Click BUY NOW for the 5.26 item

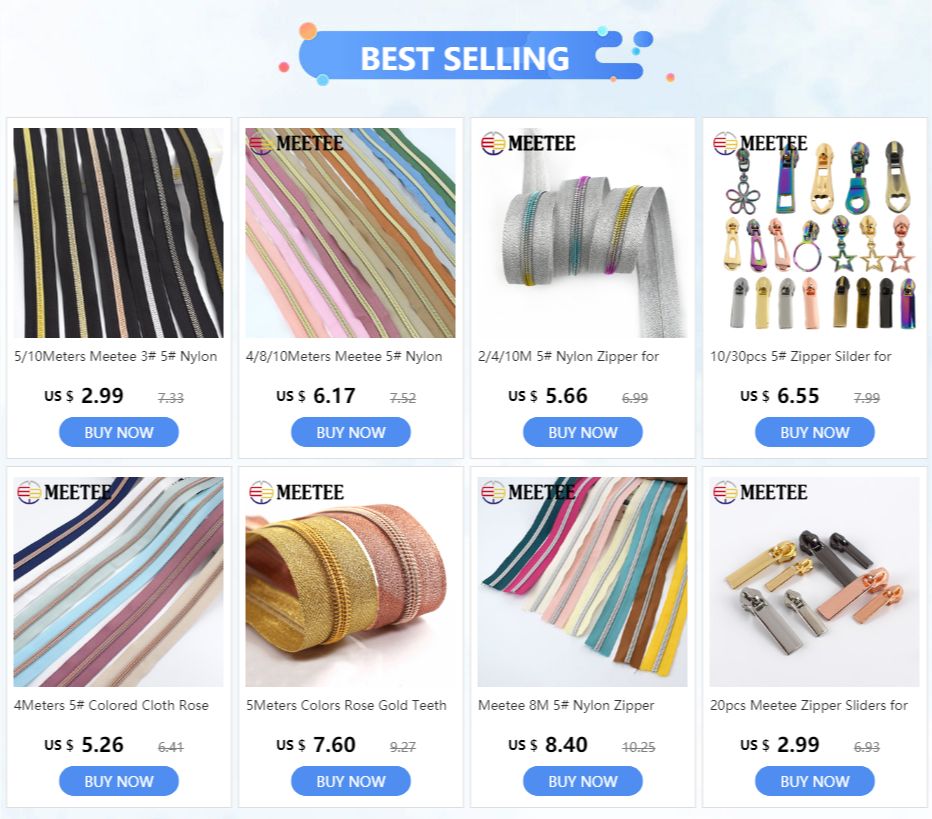pos(119,781)
